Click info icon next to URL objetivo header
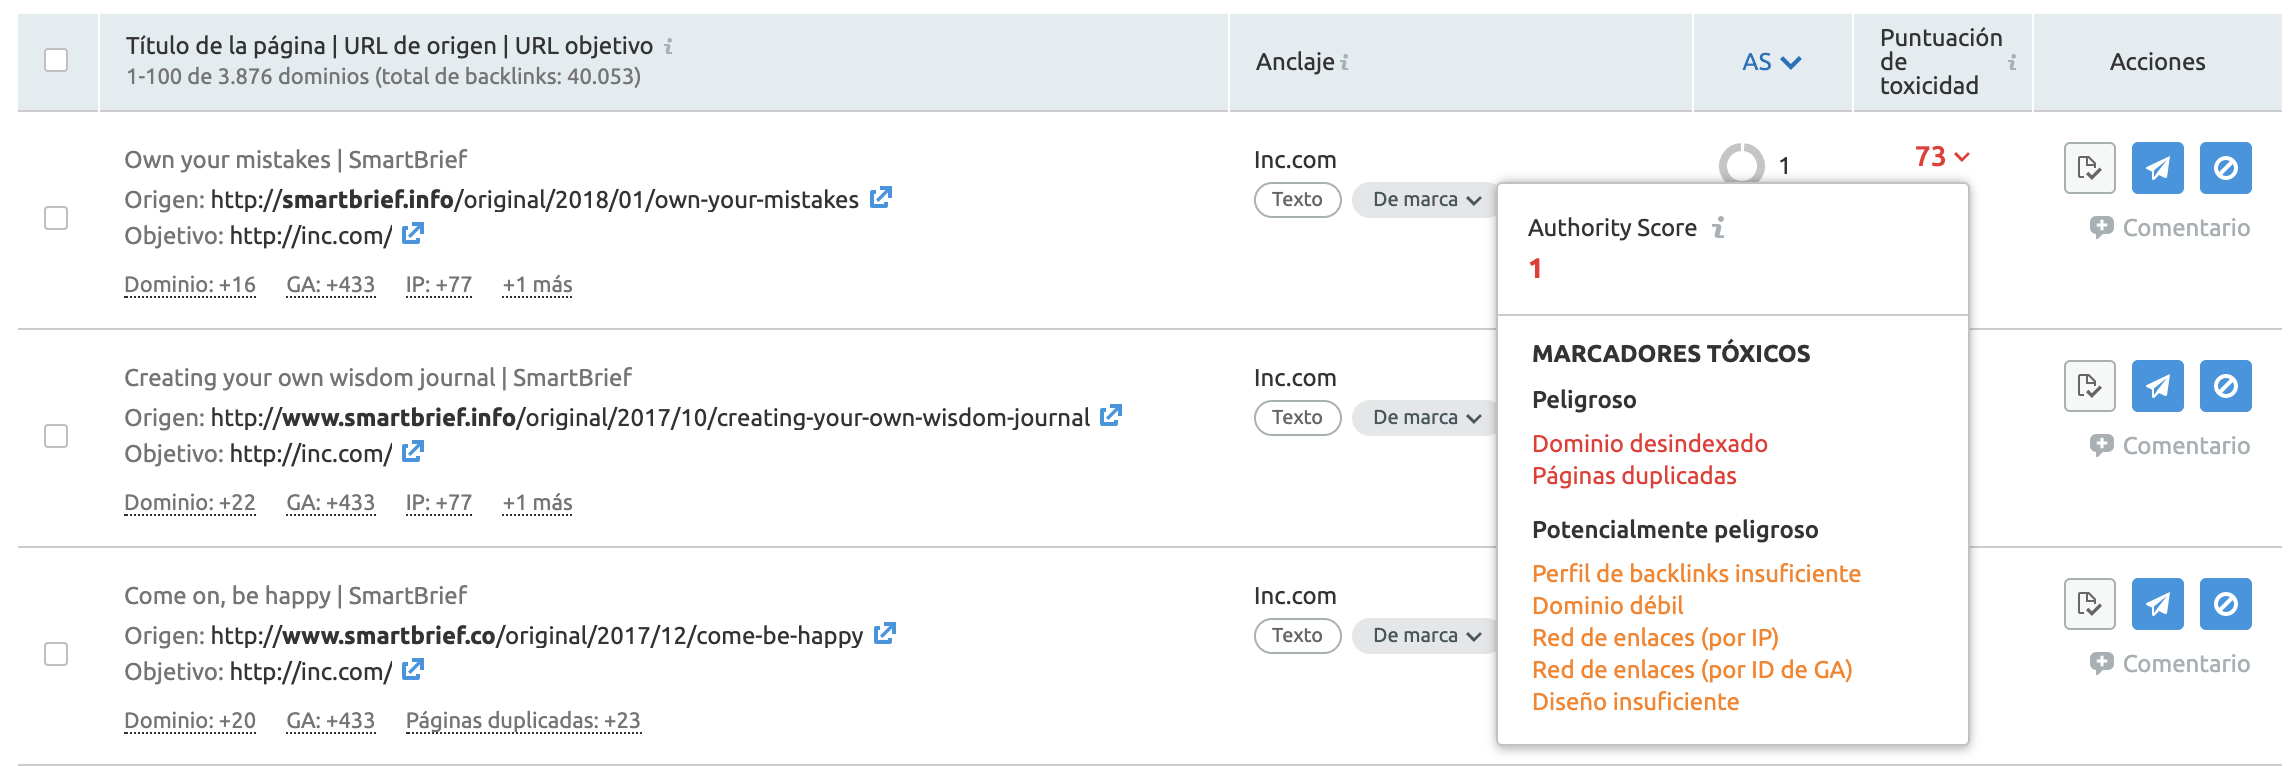Viewport: 2290px width, 766px height. 668,46
